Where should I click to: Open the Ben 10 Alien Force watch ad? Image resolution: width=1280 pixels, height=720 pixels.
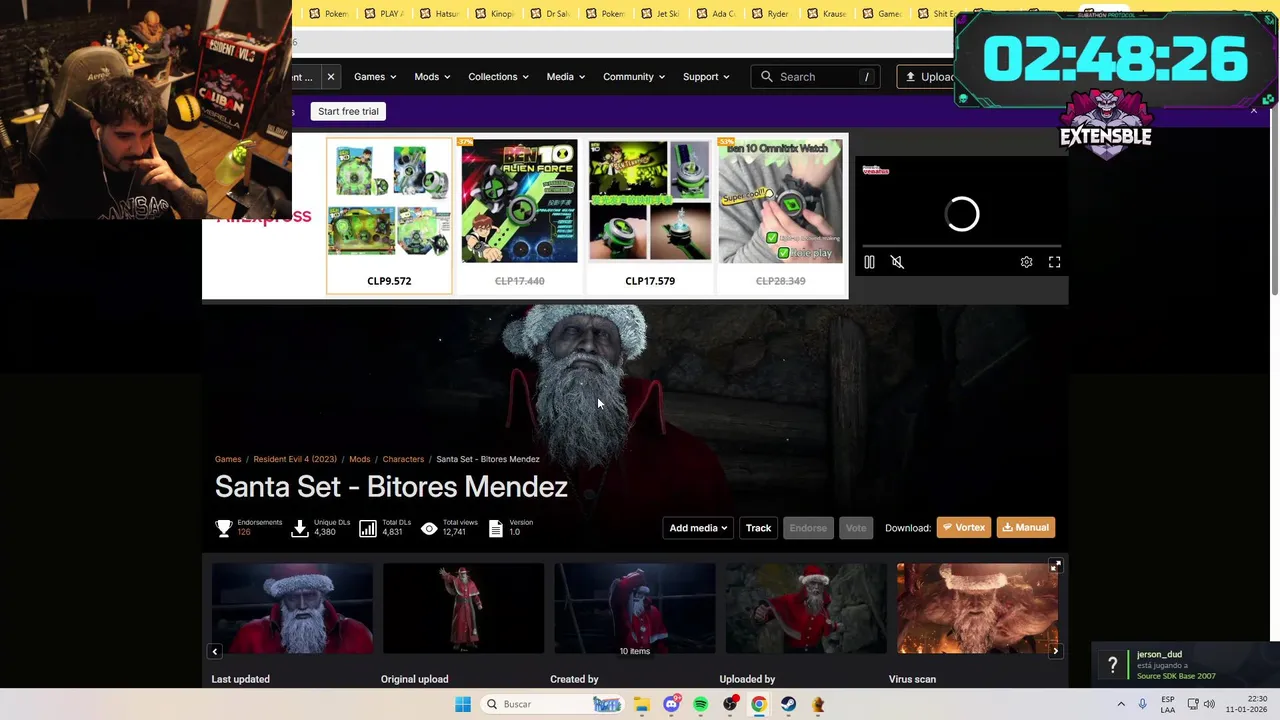pyautogui.click(x=519, y=215)
